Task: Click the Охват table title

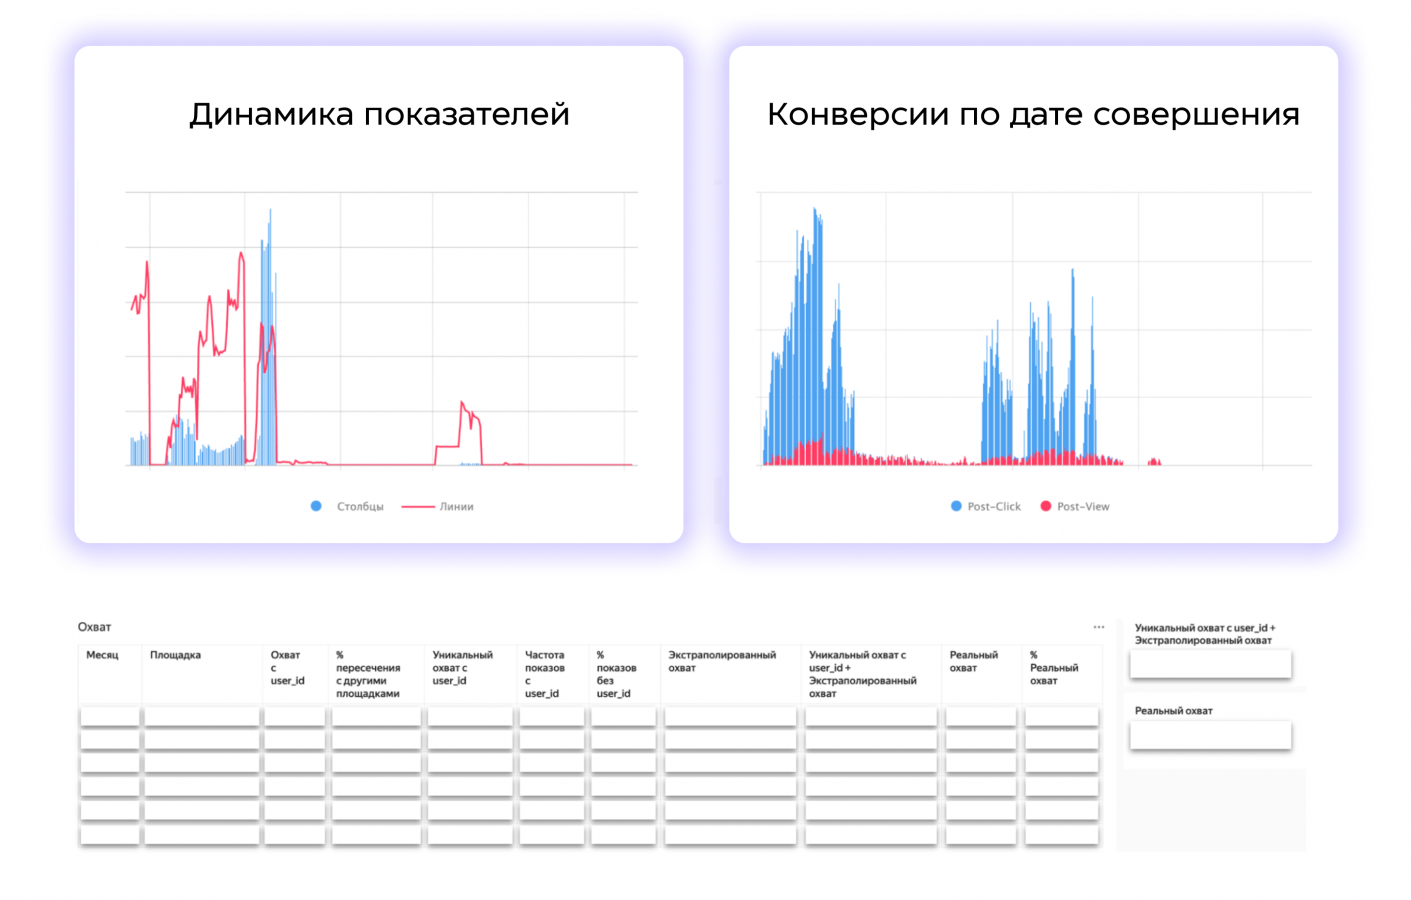Action: [94, 627]
